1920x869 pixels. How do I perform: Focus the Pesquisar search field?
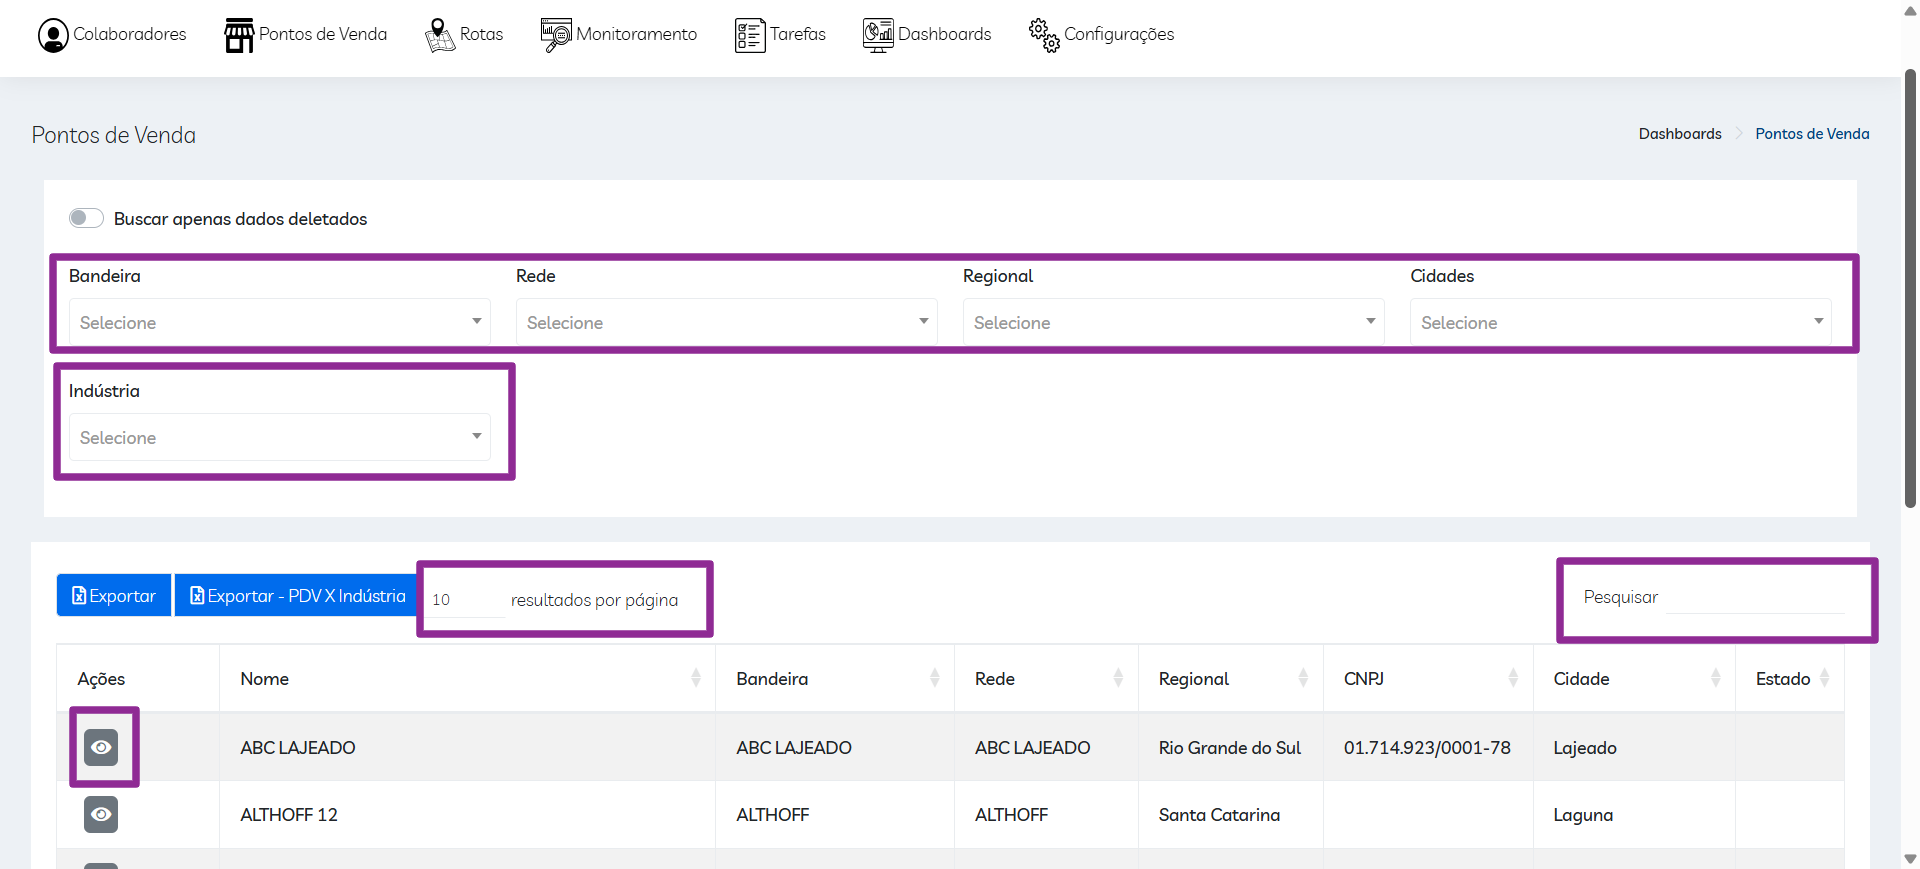1755,597
